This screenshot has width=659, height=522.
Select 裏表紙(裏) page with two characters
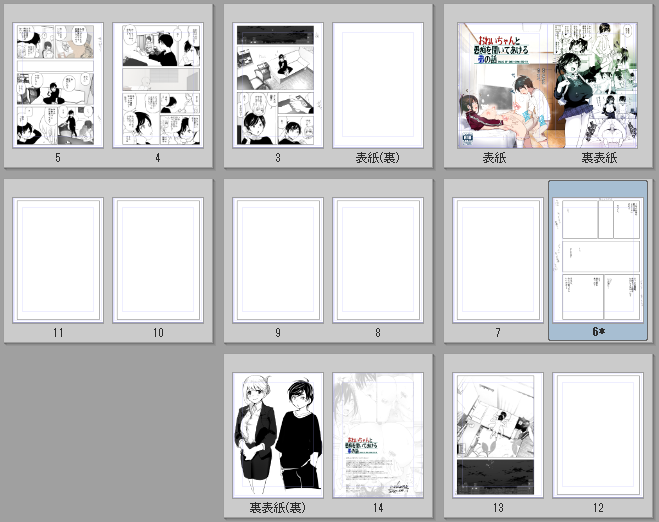278,435
